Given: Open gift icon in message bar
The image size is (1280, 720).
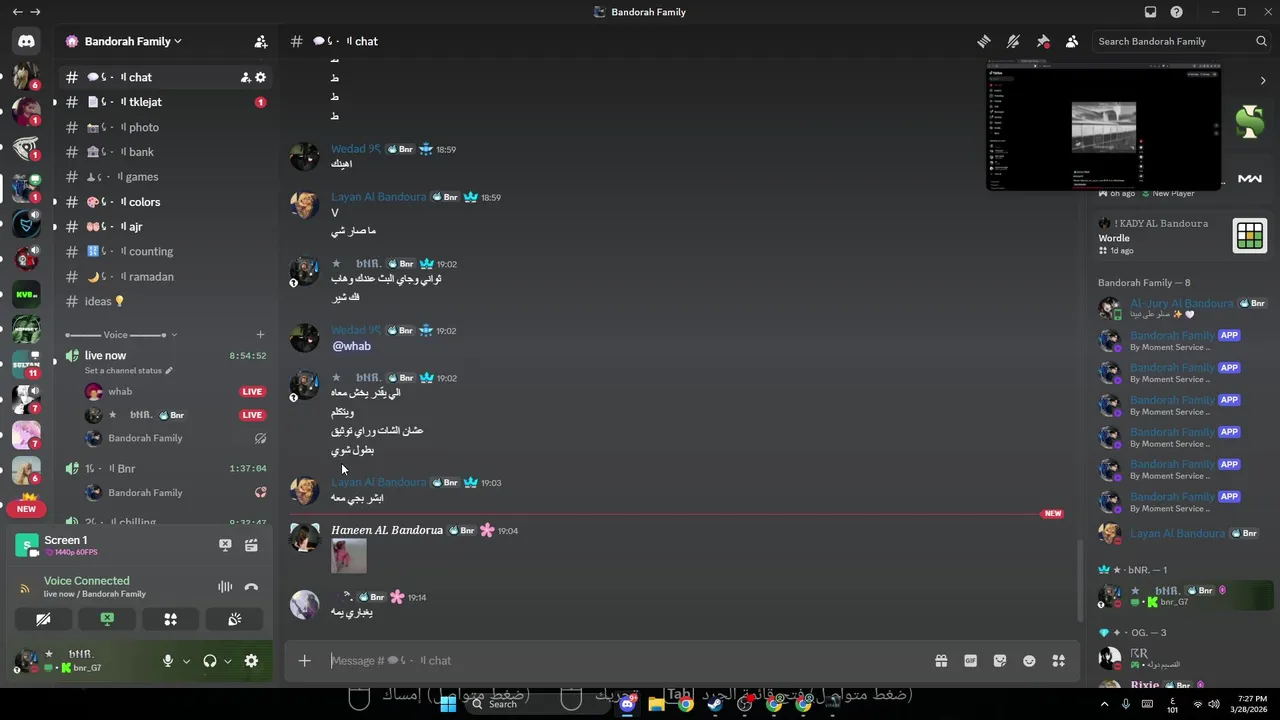Looking at the screenshot, I should coord(941,660).
